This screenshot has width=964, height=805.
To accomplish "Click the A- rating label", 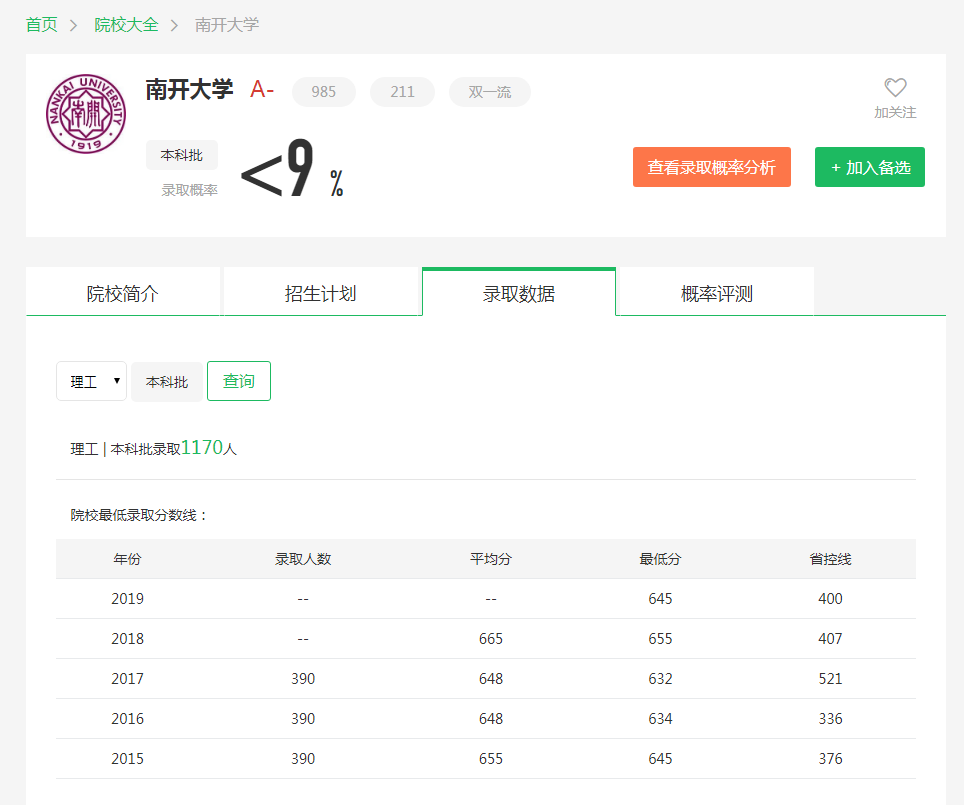I will [262, 90].
